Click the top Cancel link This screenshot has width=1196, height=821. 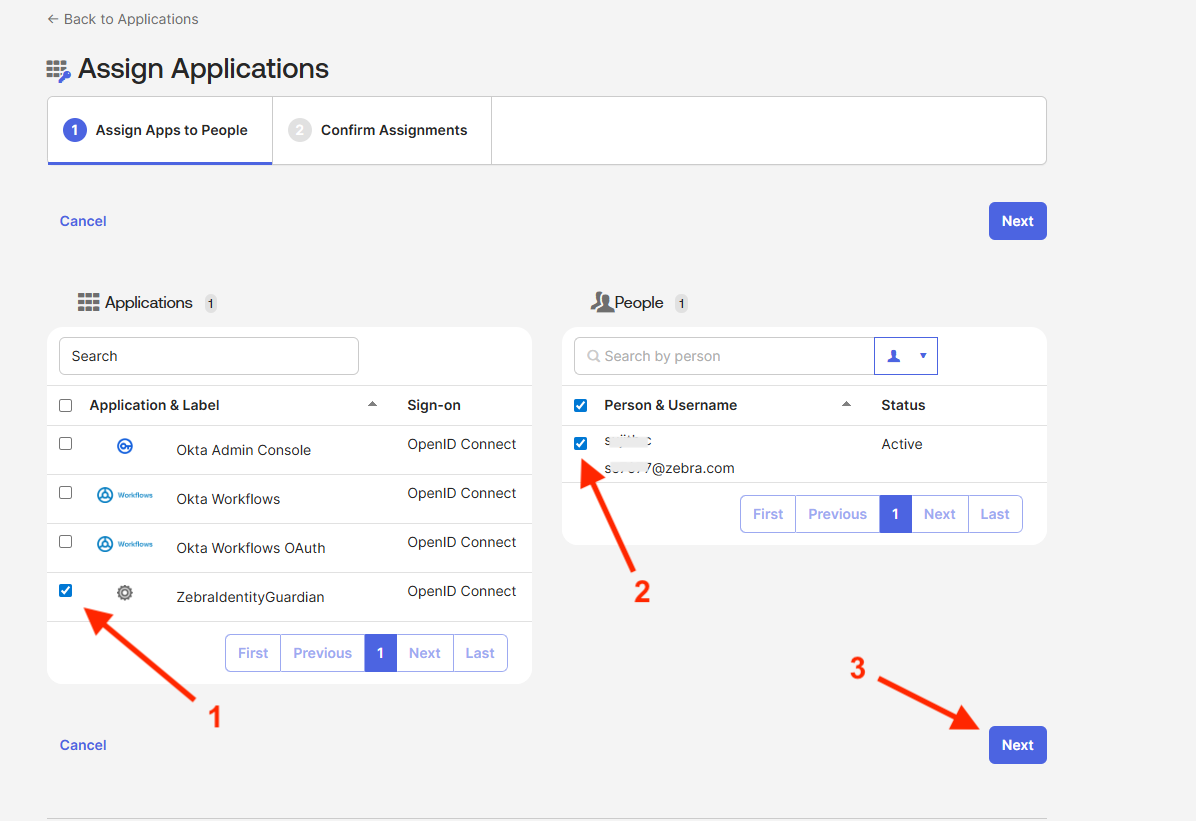click(x=83, y=221)
